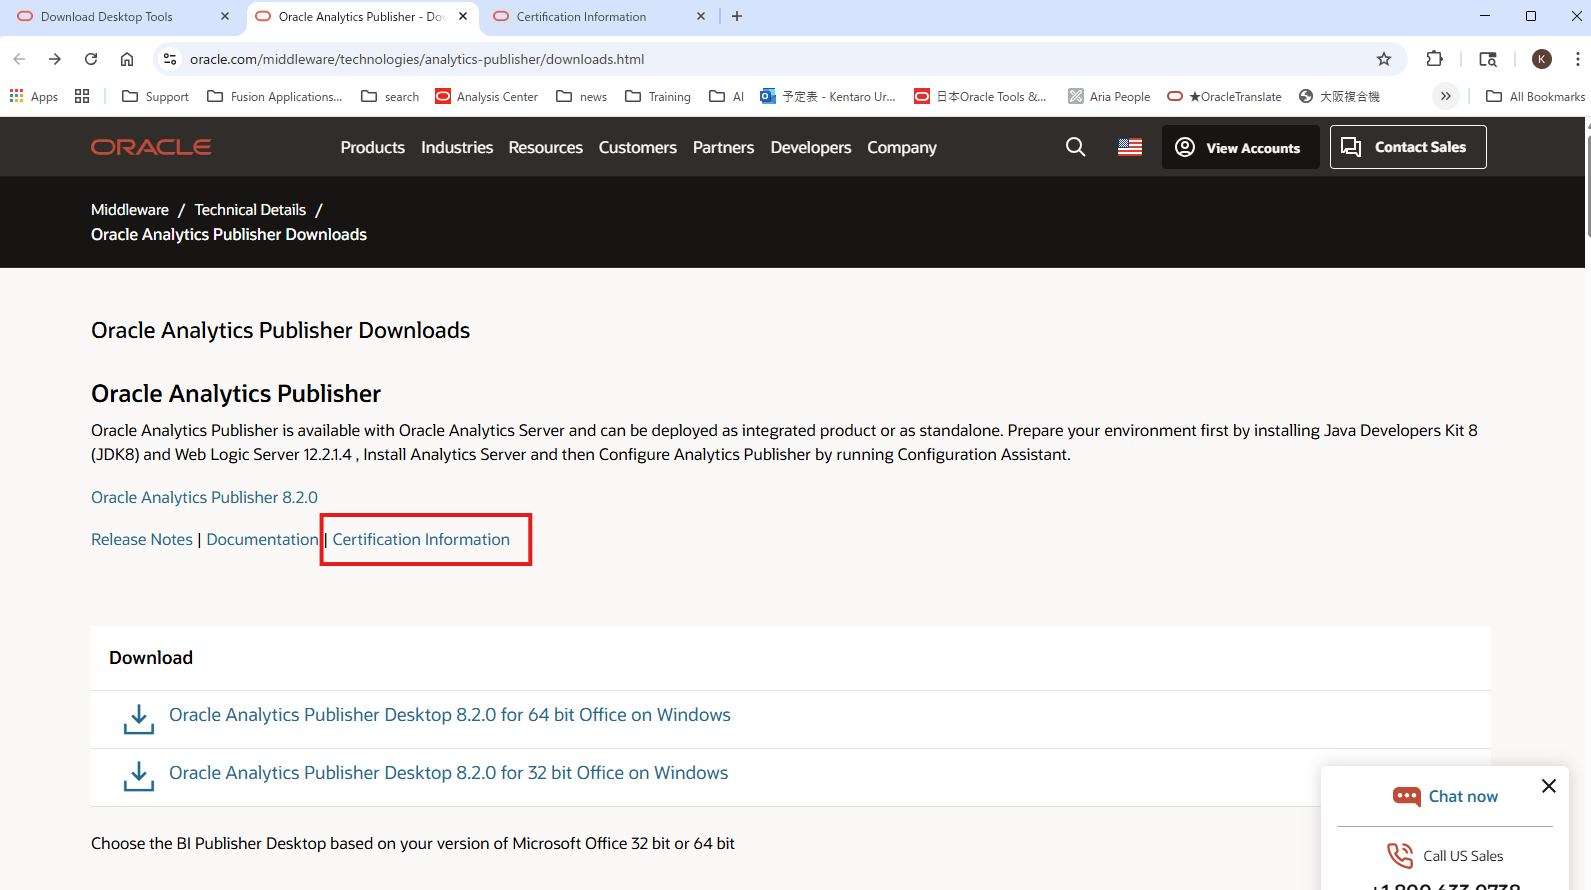
Task: Expand the news bookmarks folder
Action: [582, 96]
